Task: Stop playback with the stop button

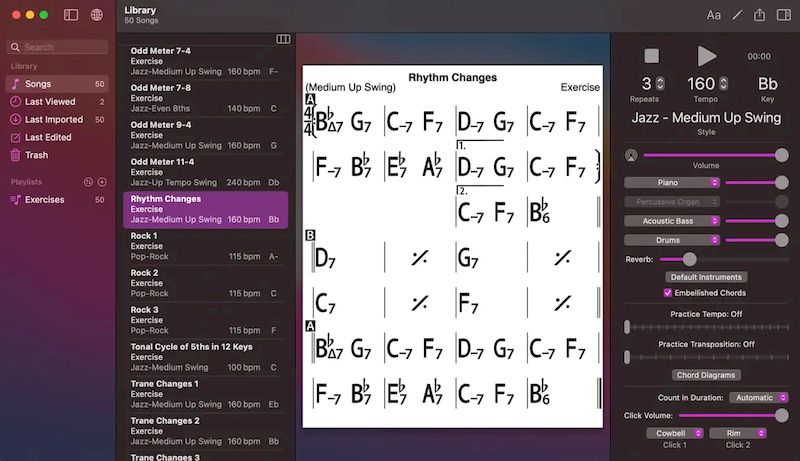Action: point(652,56)
